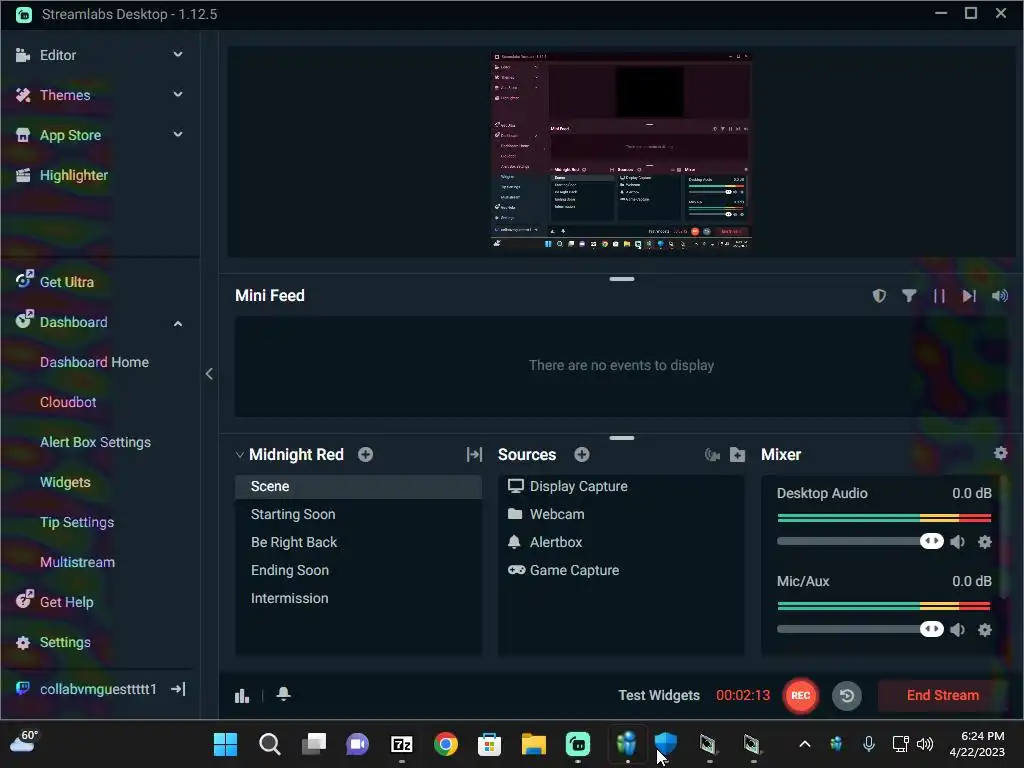Add a new scene
The width and height of the screenshot is (1024, 768).
tap(366, 455)
